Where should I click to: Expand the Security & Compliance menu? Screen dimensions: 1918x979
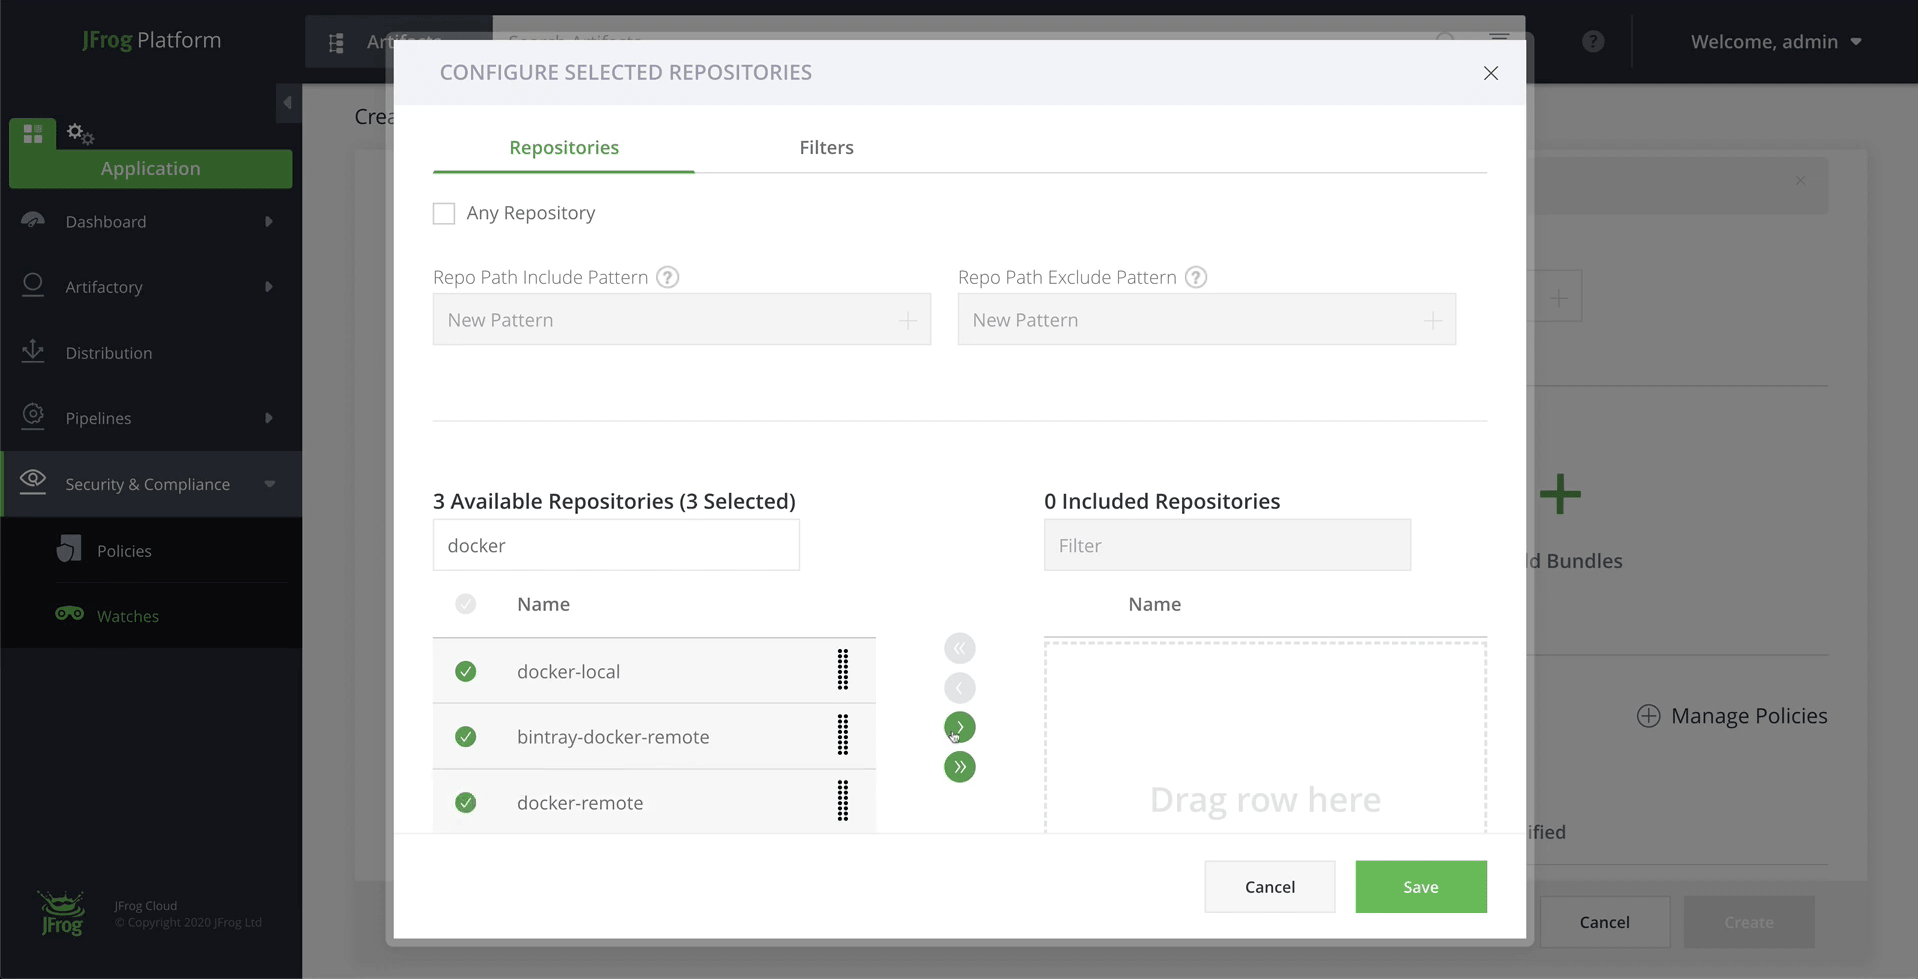tap(147, 484)
